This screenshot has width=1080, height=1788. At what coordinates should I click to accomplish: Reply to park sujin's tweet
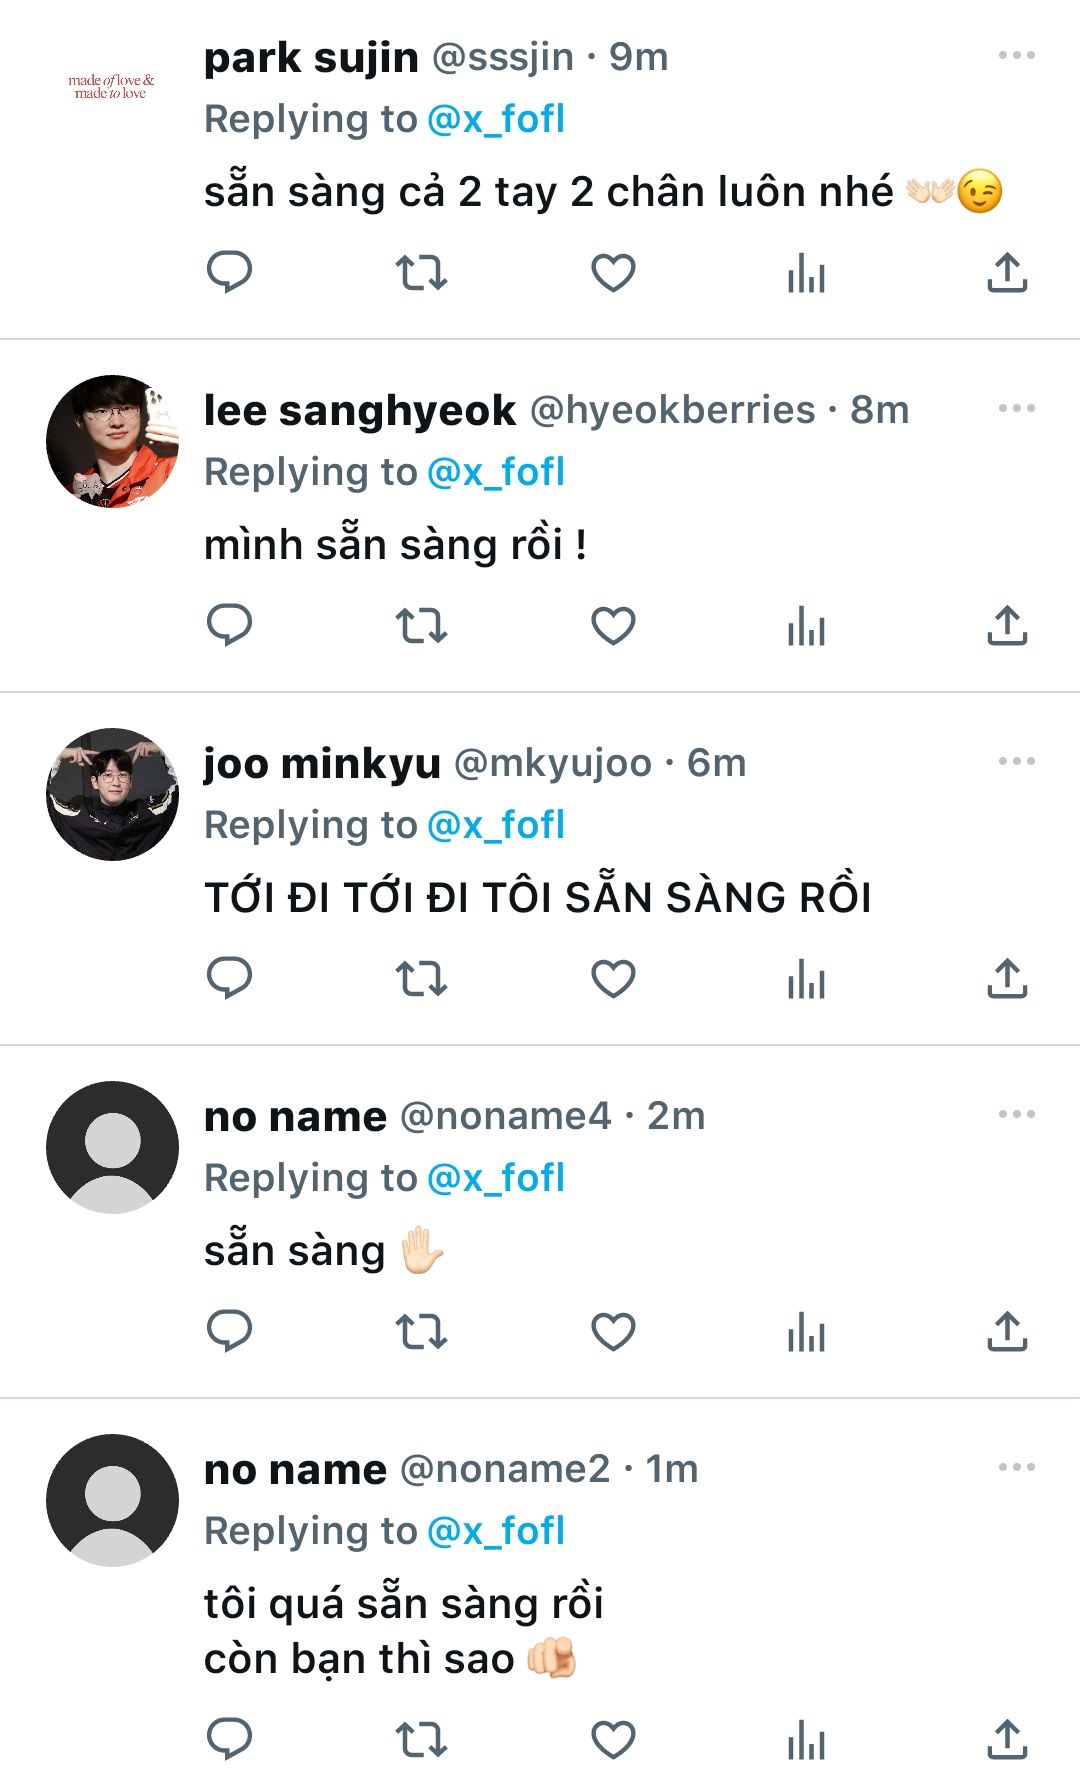coord(229,272)
